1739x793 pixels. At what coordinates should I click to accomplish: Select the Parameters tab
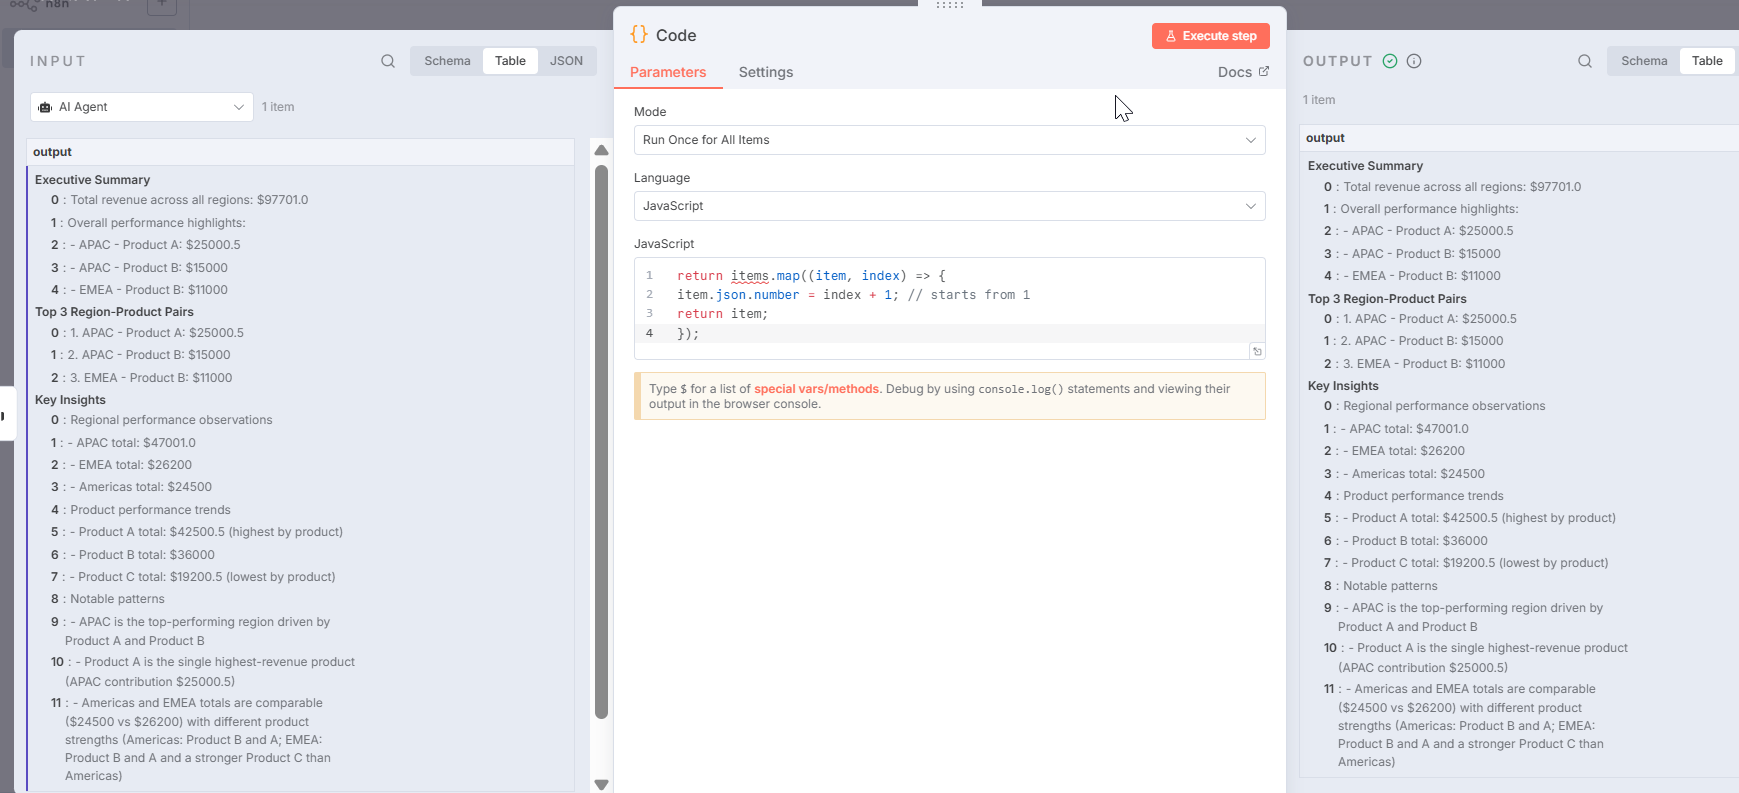click(668, 72)
